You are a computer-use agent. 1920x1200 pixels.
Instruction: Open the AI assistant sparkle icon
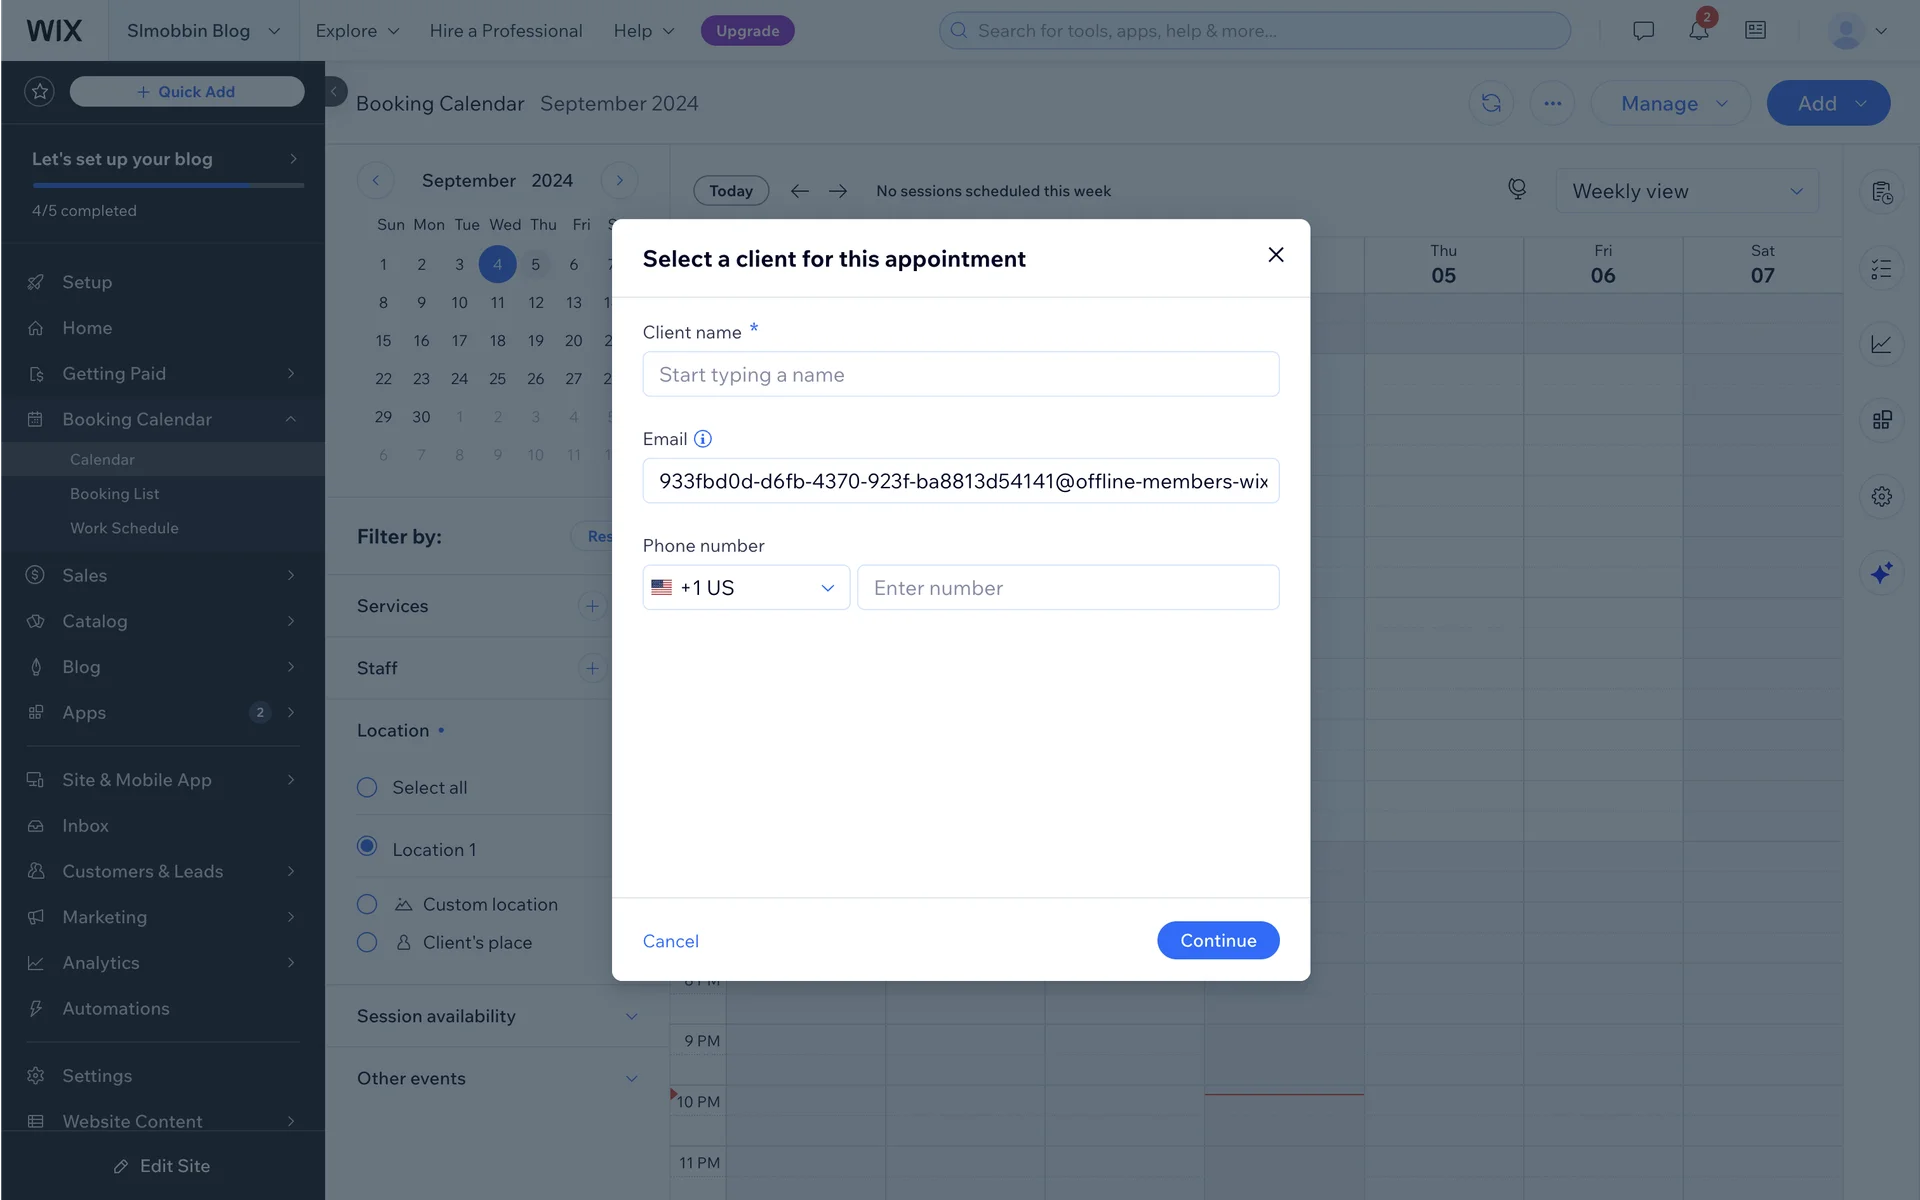1881,573
